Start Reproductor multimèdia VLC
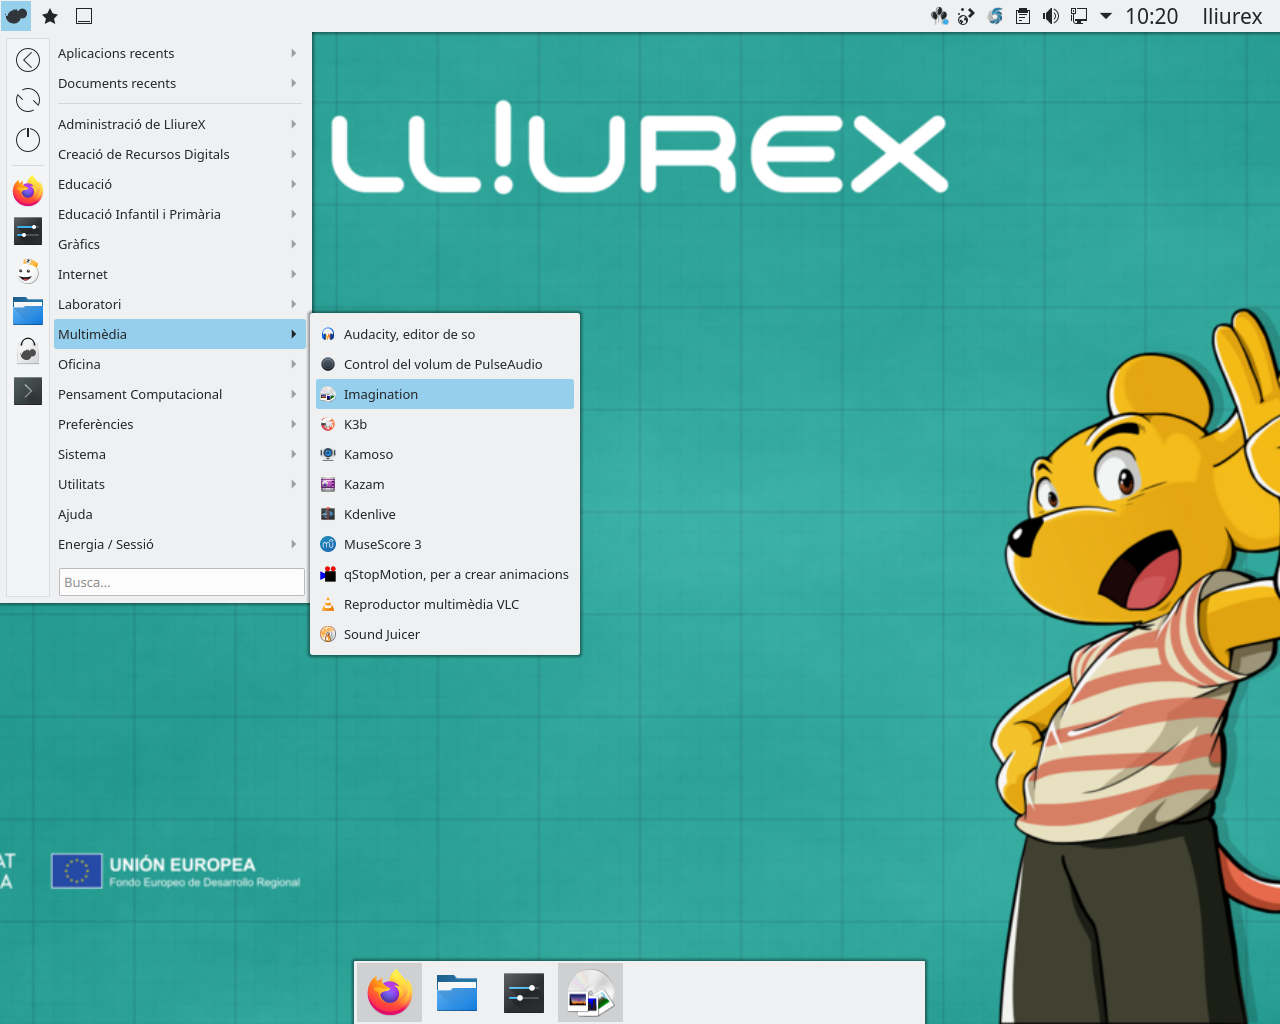Screen dimensions: 1280x1024 click(x=431, y=604)
